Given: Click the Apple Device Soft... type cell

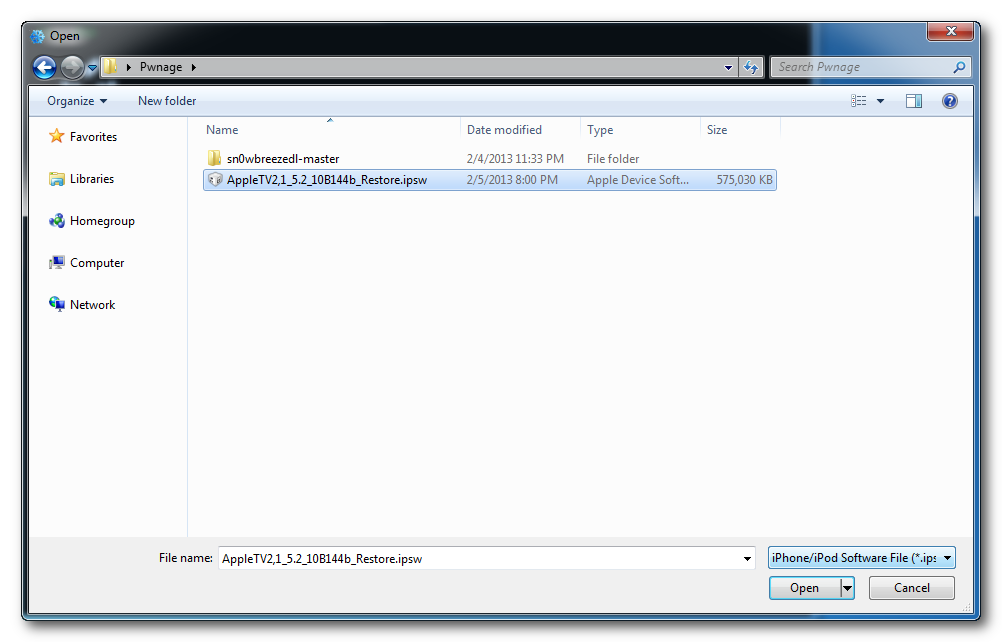Looking at the screenshot, I should (x=638, y=180).
